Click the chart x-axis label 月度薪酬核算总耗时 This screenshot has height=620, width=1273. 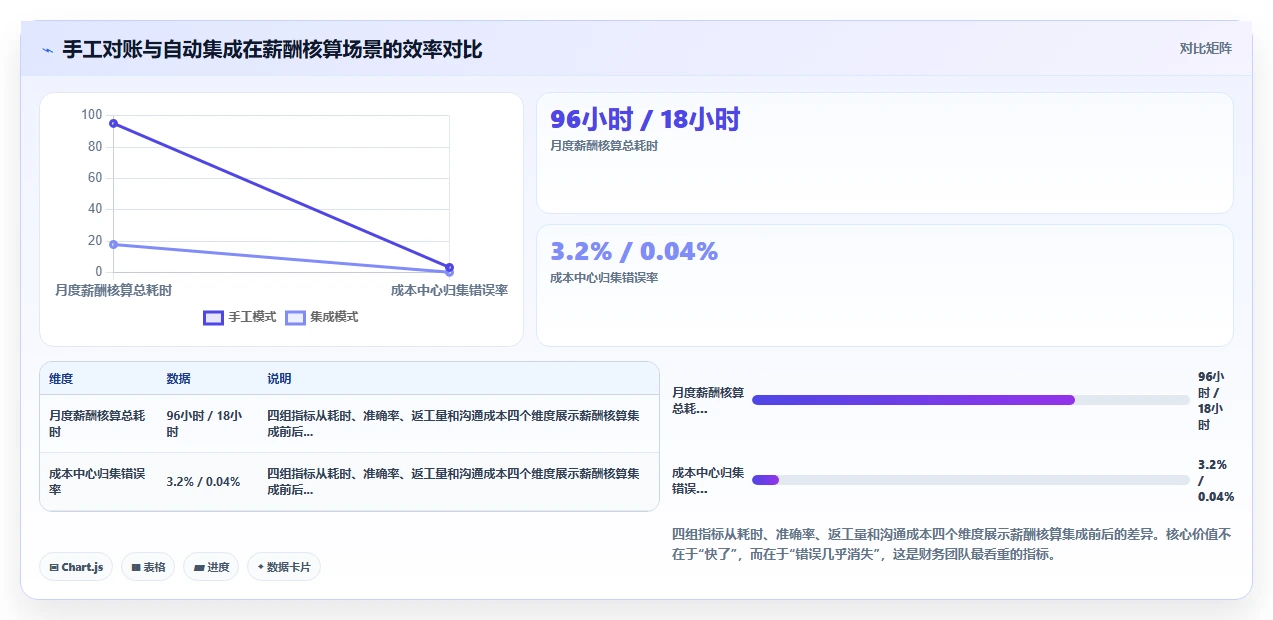[113, 290]
